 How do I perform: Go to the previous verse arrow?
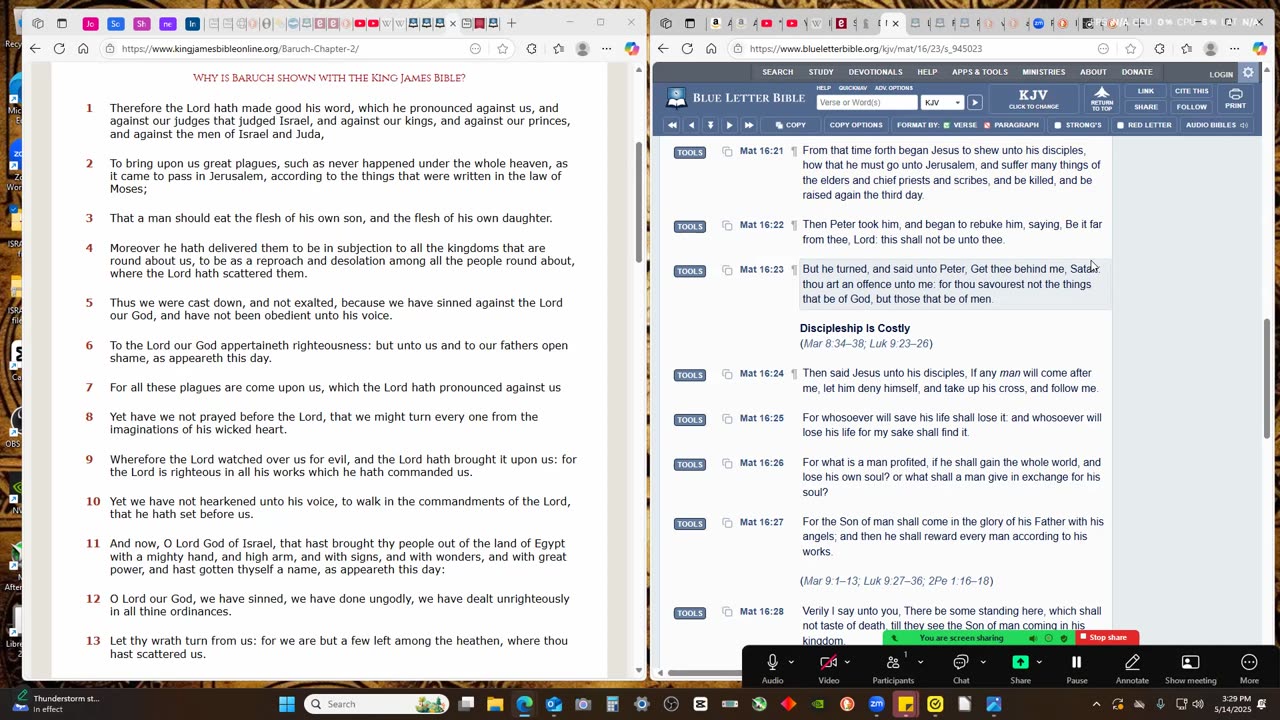(x=691, y=125)
